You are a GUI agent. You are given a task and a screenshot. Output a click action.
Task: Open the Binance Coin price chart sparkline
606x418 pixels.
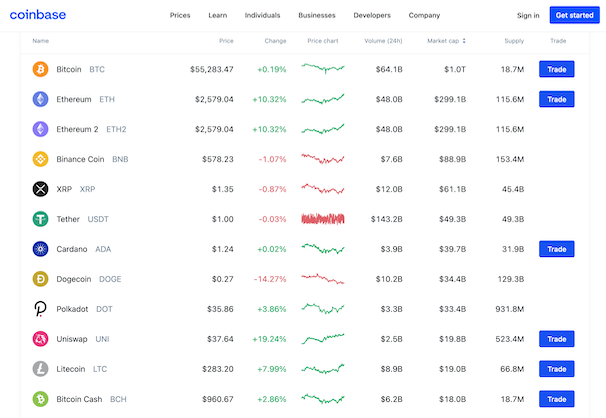coord(323,158)
